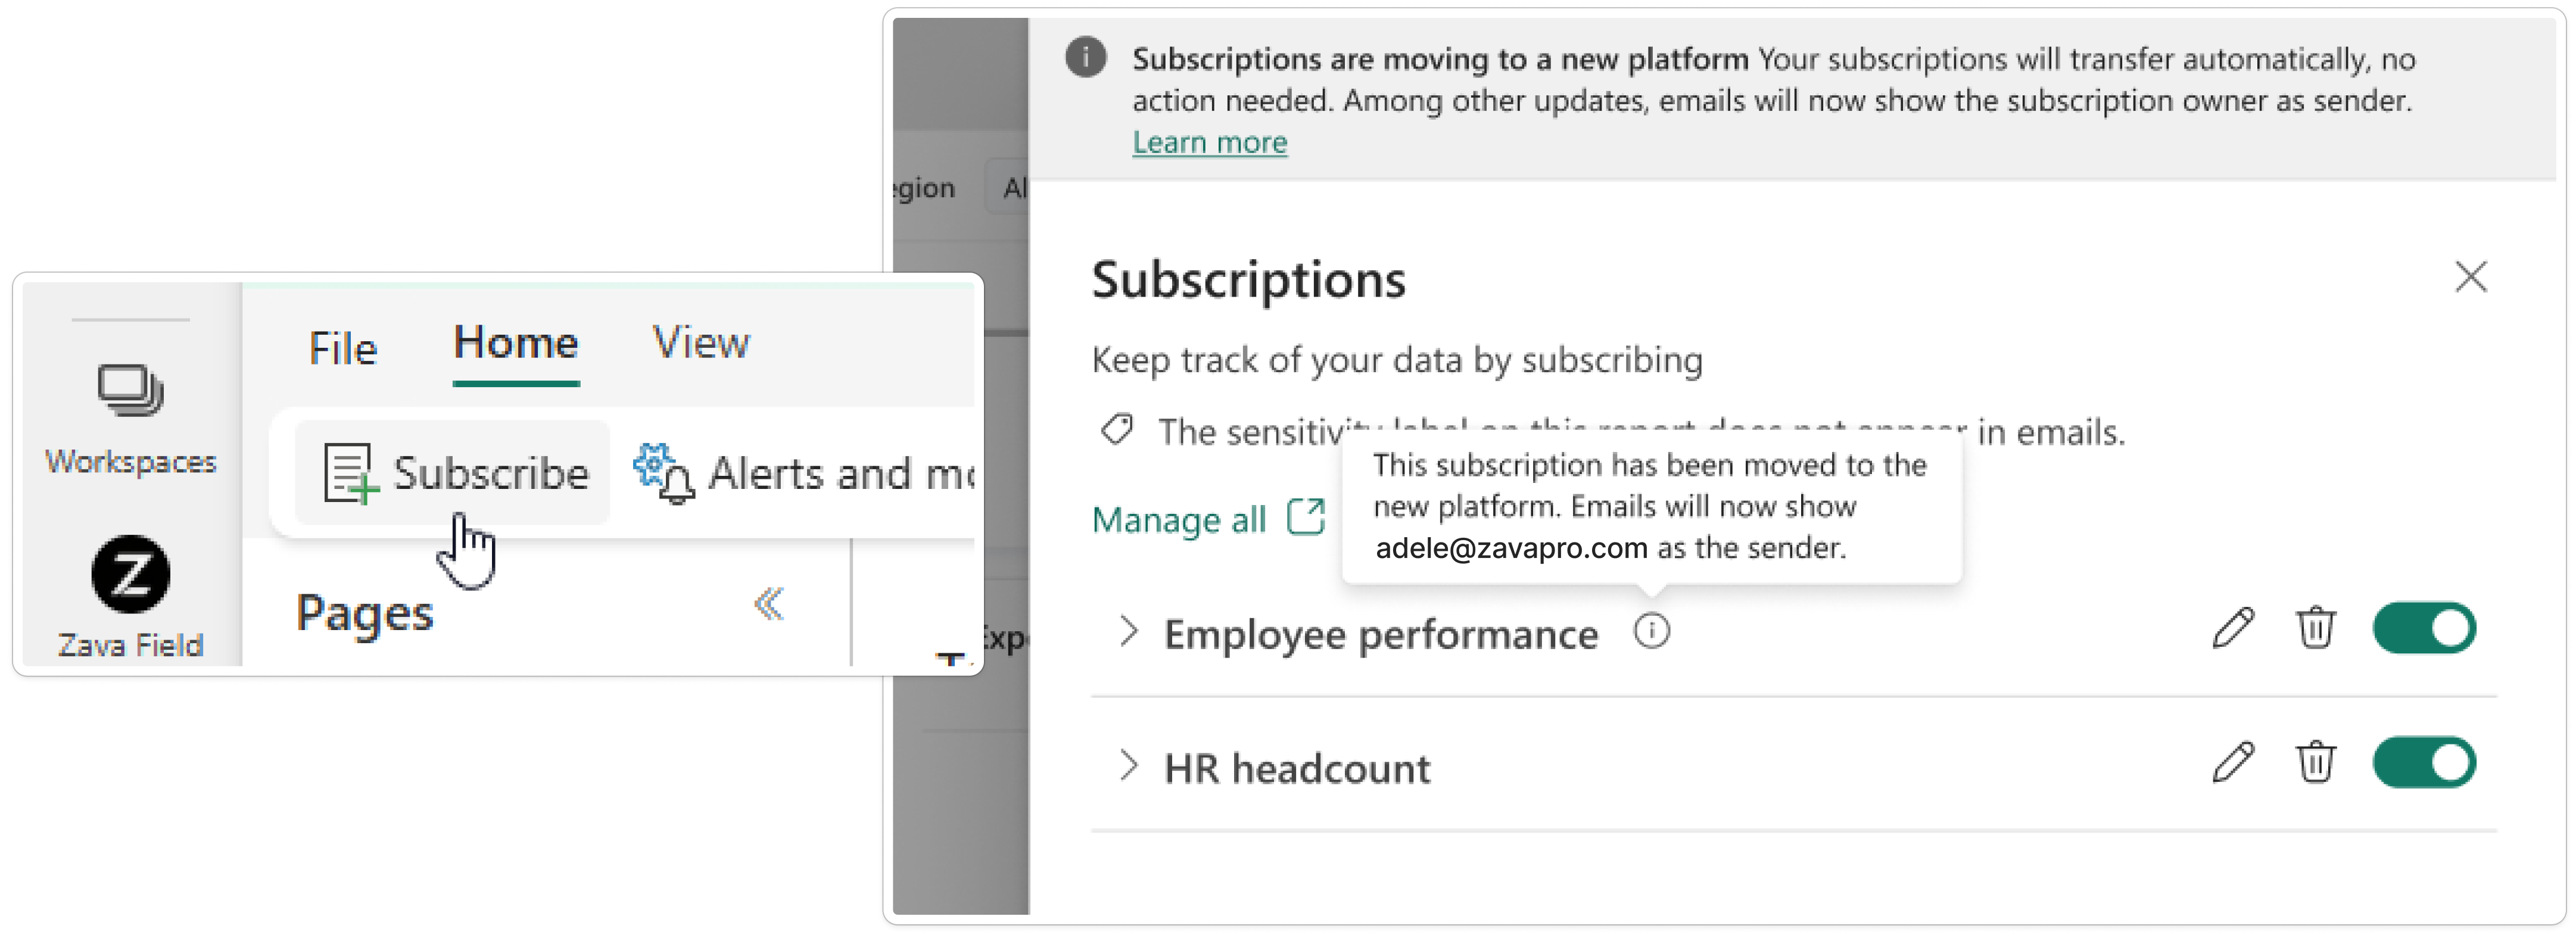
Task: Collapse the Pages pane with double chevron
Action: (x=768, y=604)
